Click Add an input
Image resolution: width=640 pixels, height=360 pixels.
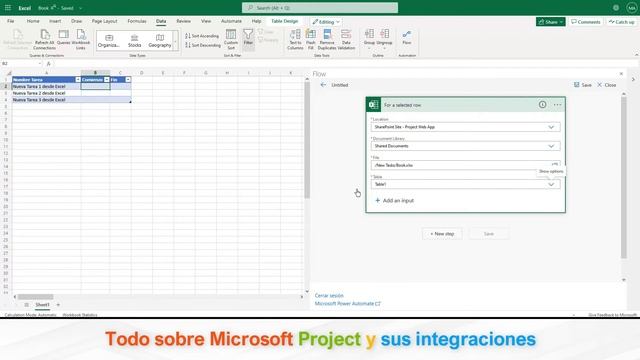pyautogui.click(x=394, y=200)
